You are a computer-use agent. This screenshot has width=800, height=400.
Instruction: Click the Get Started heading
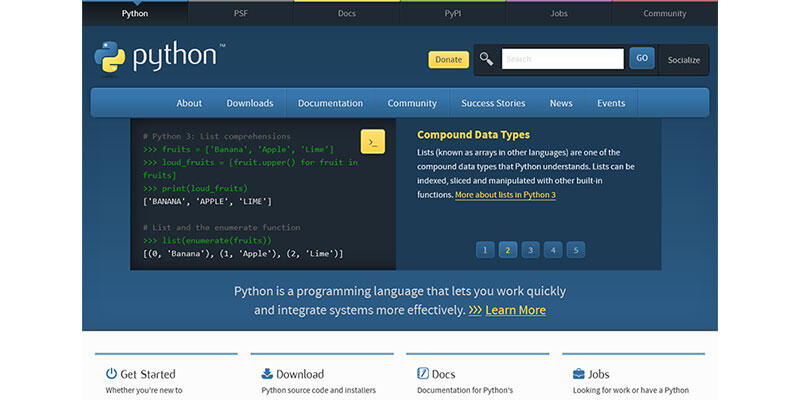(x=148, y=374)
